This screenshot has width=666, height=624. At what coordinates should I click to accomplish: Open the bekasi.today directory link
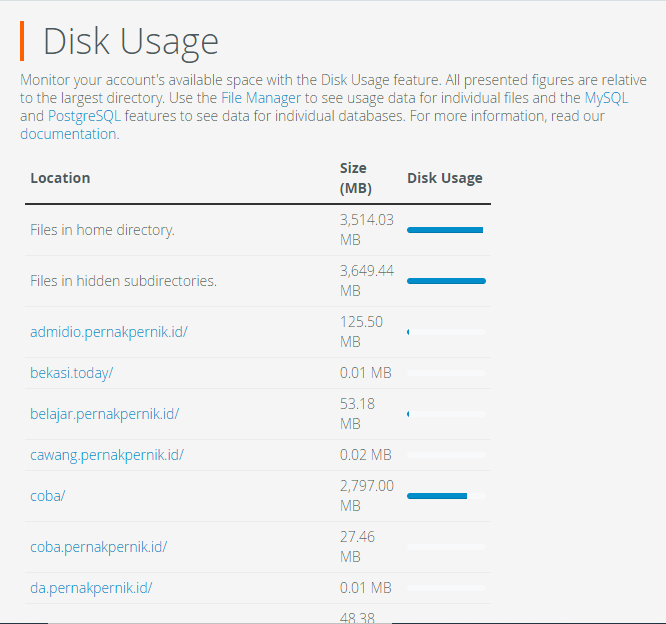point(71,373)
